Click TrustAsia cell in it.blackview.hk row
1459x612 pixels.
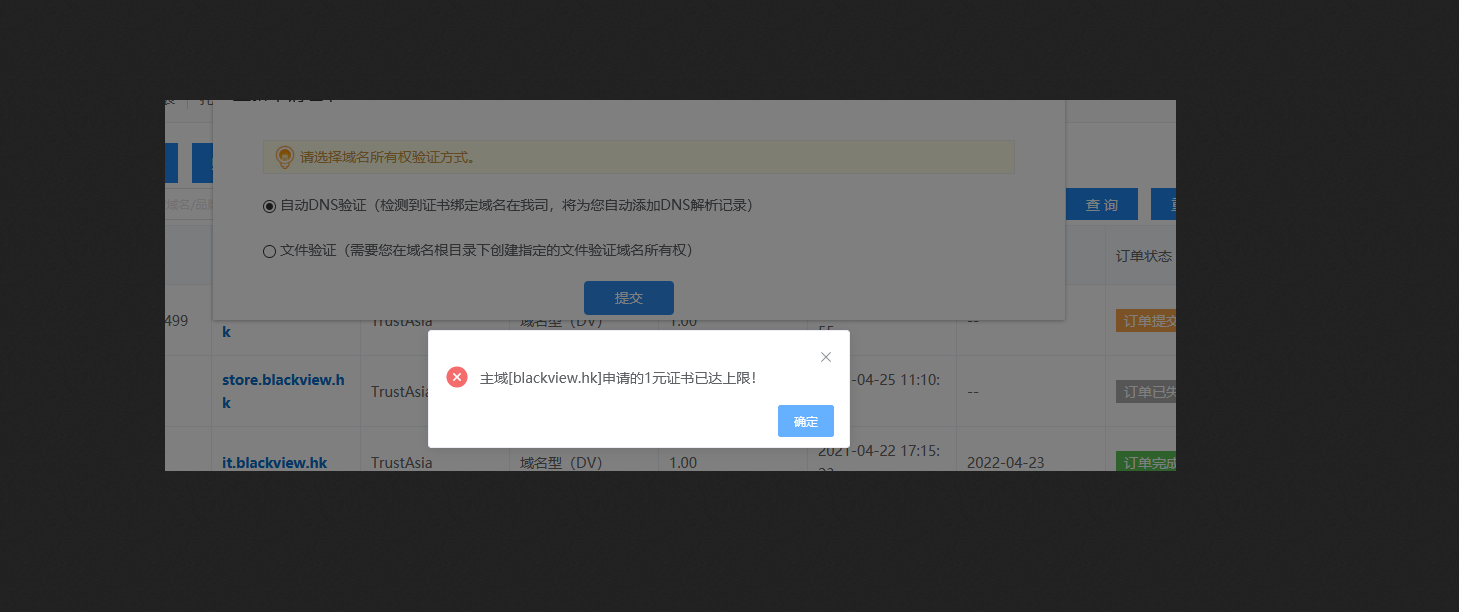pyautogui.click(x=402, y=463)
